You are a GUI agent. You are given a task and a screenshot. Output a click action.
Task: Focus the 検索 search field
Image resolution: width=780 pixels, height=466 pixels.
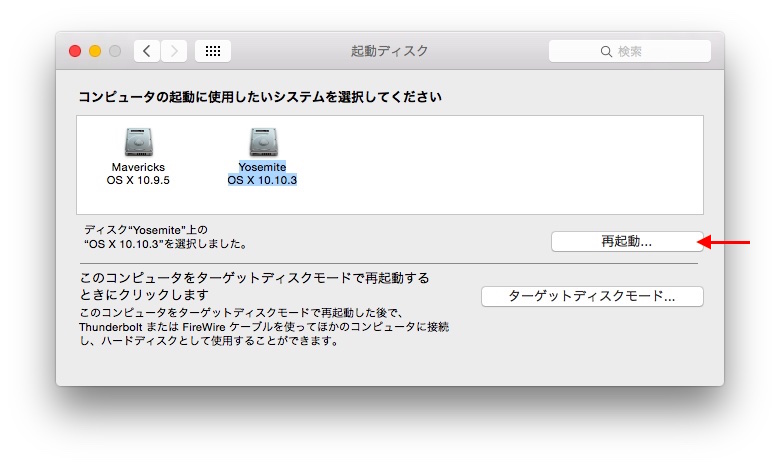630,51
